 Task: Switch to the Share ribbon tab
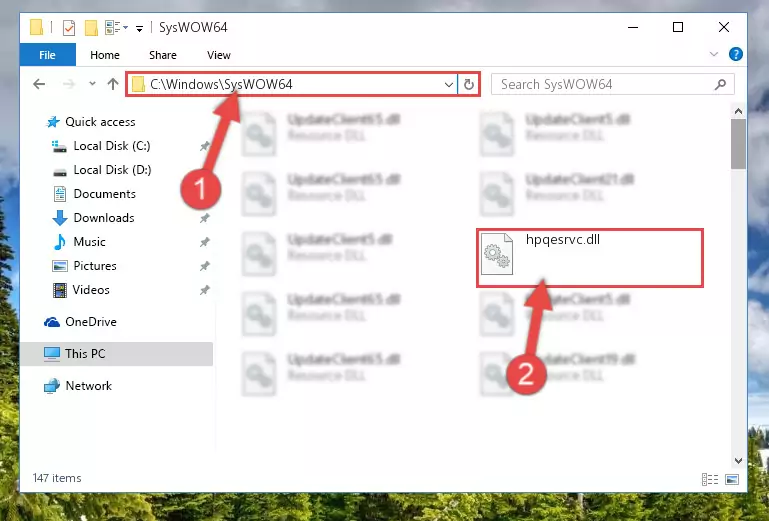pos(163,55)
